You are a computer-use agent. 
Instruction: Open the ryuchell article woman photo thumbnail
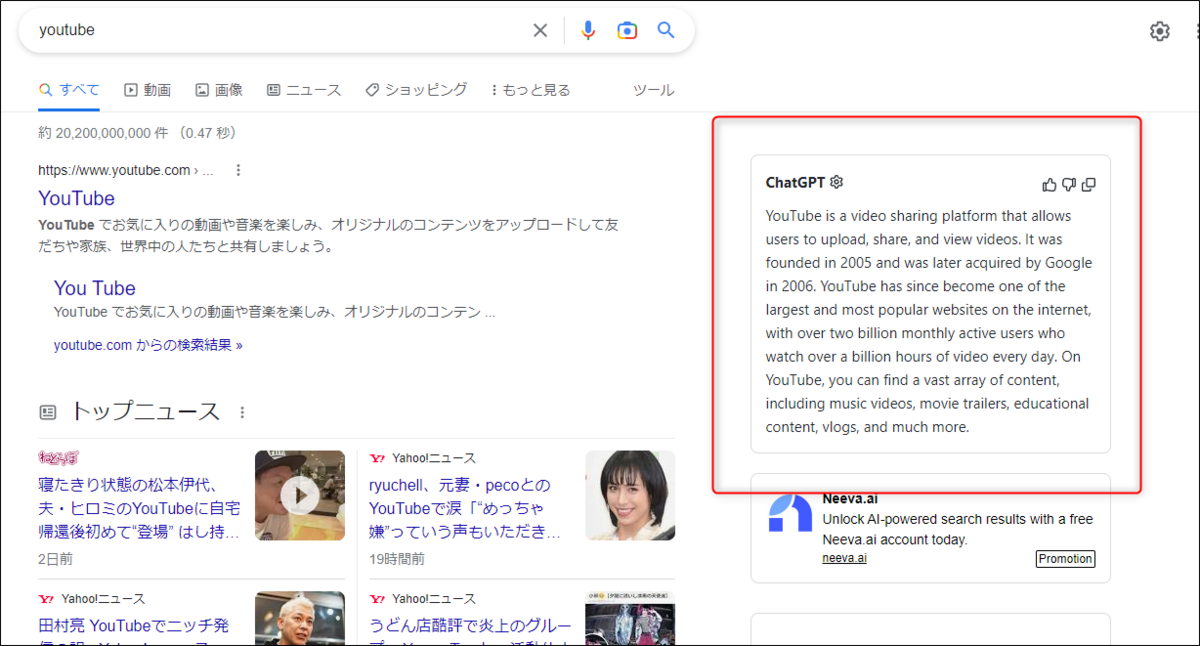click(630, 496)
